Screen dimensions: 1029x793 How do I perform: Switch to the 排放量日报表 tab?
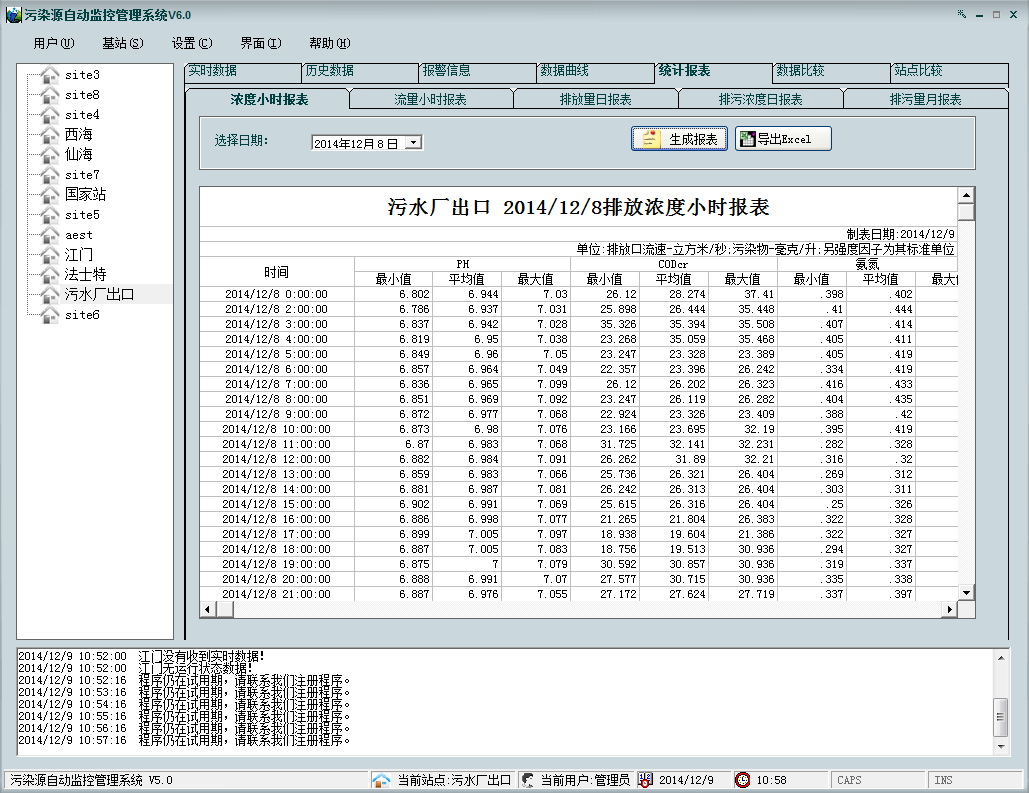595,100
